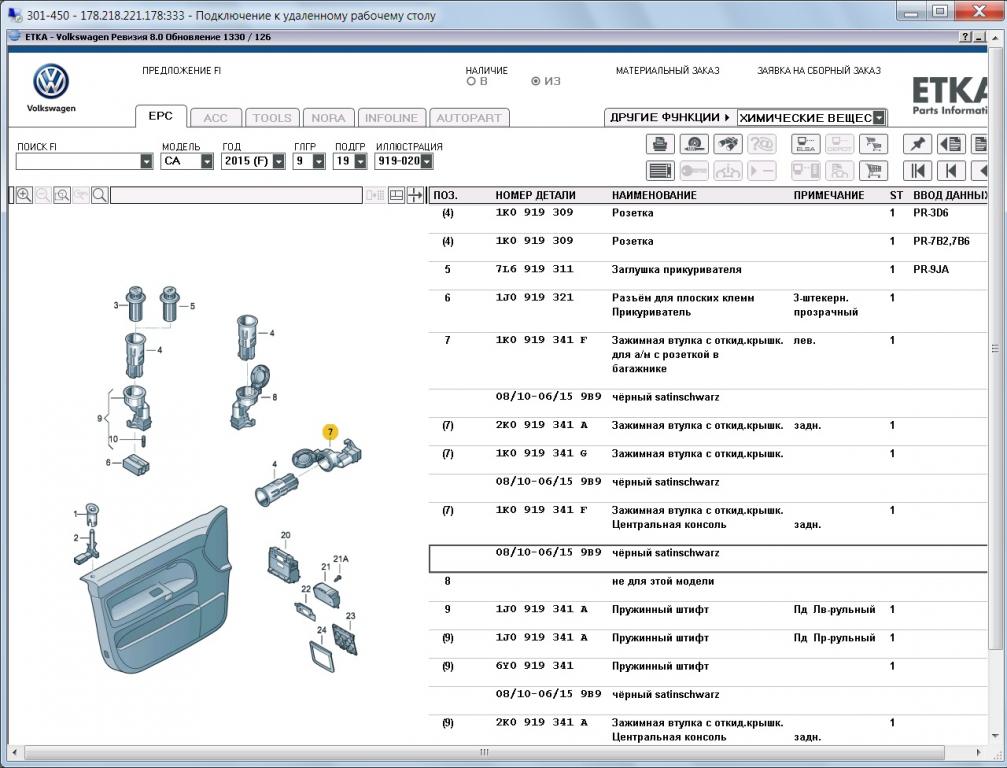
Task: Open the МОДЕЛЬ dropdown showing CA
Action: click(x=207, y=161)
